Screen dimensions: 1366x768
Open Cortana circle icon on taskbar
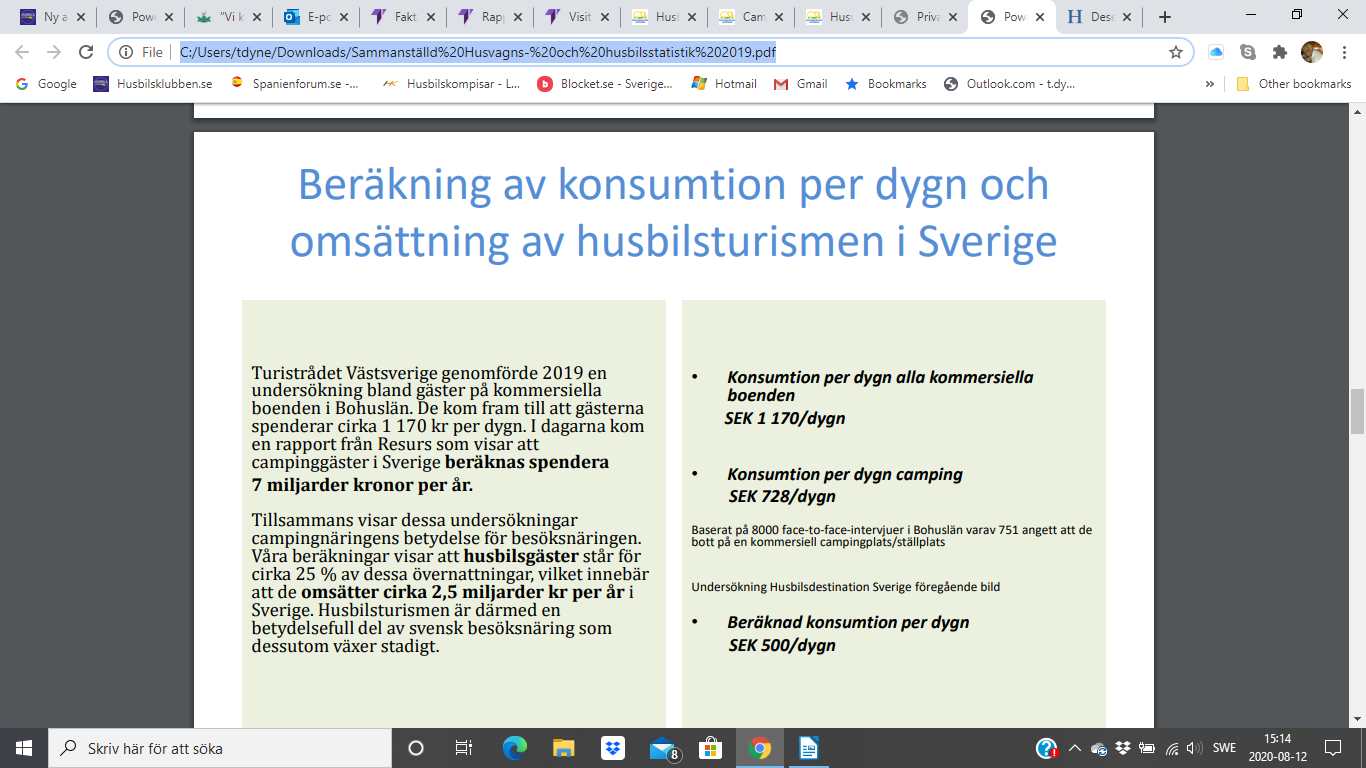click(416, 747)
